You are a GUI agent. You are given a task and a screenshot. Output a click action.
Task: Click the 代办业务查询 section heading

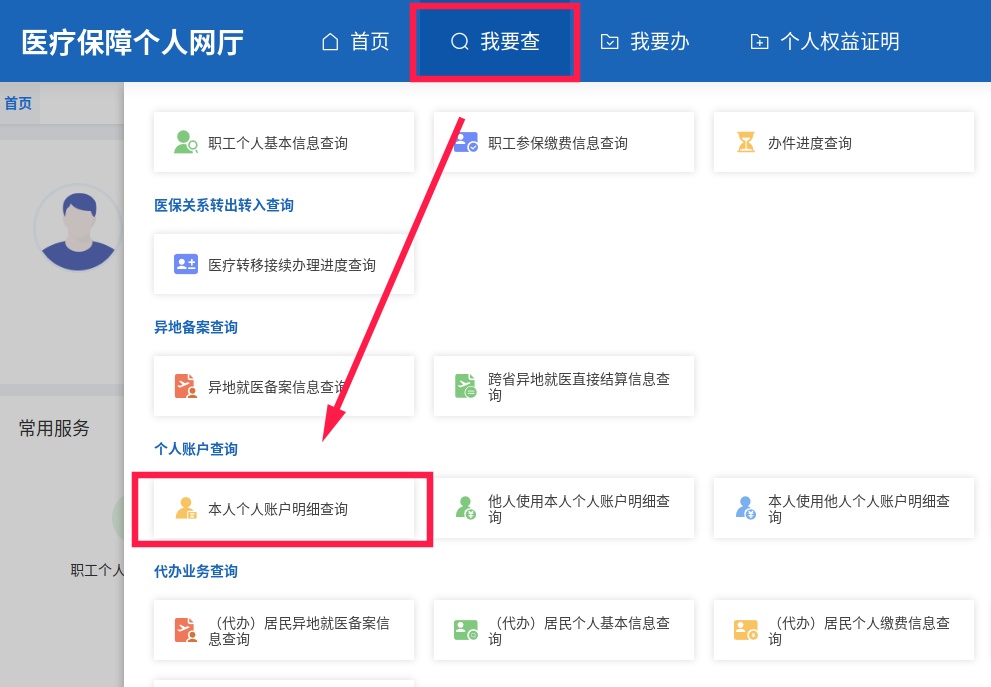point(196,571)
